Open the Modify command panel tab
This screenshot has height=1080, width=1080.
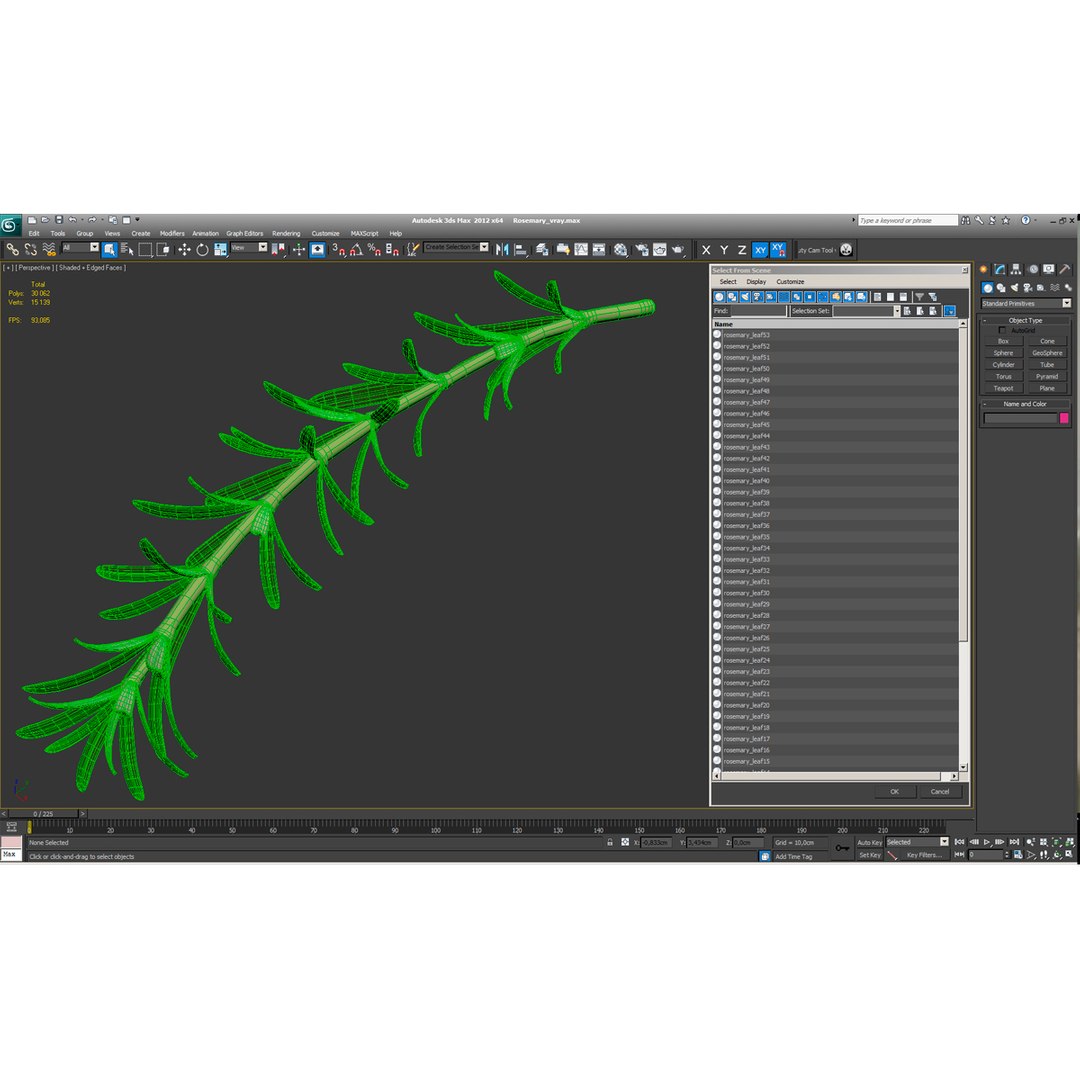point(999,269)
